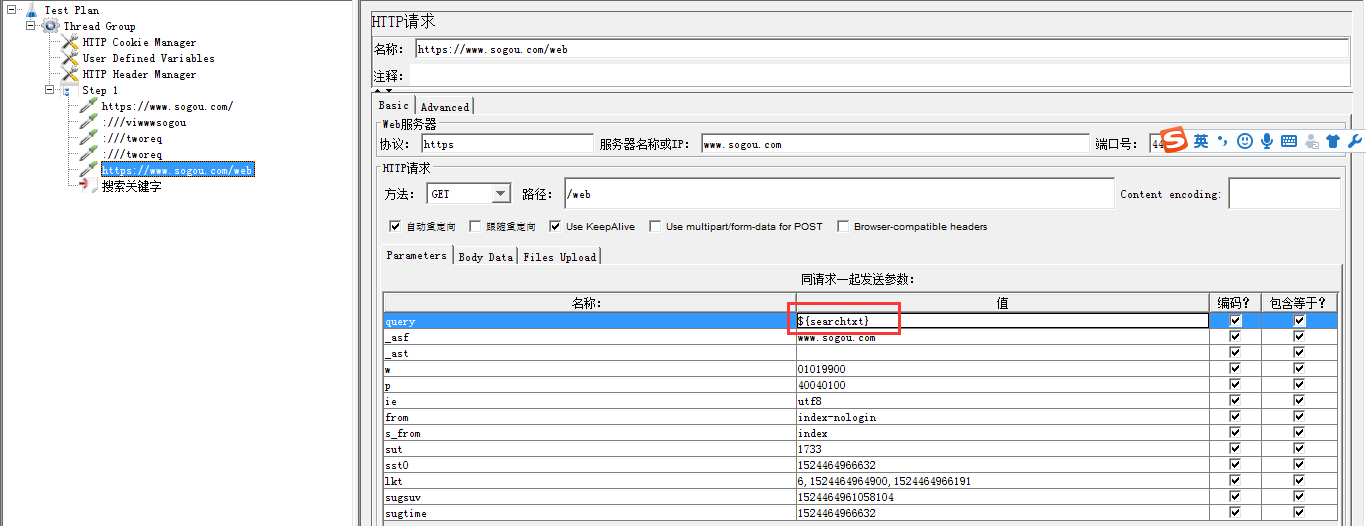
Task: Click the 英 language mode toggle
Action: pos(1201,142)
